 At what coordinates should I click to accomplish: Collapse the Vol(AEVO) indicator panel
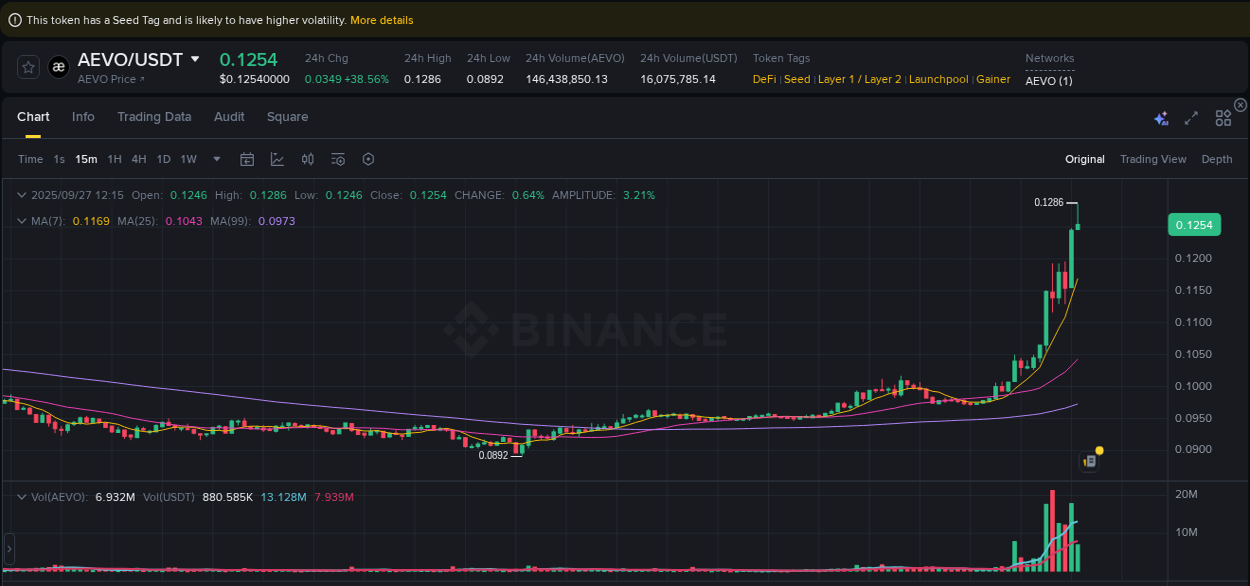coord(22,497)
